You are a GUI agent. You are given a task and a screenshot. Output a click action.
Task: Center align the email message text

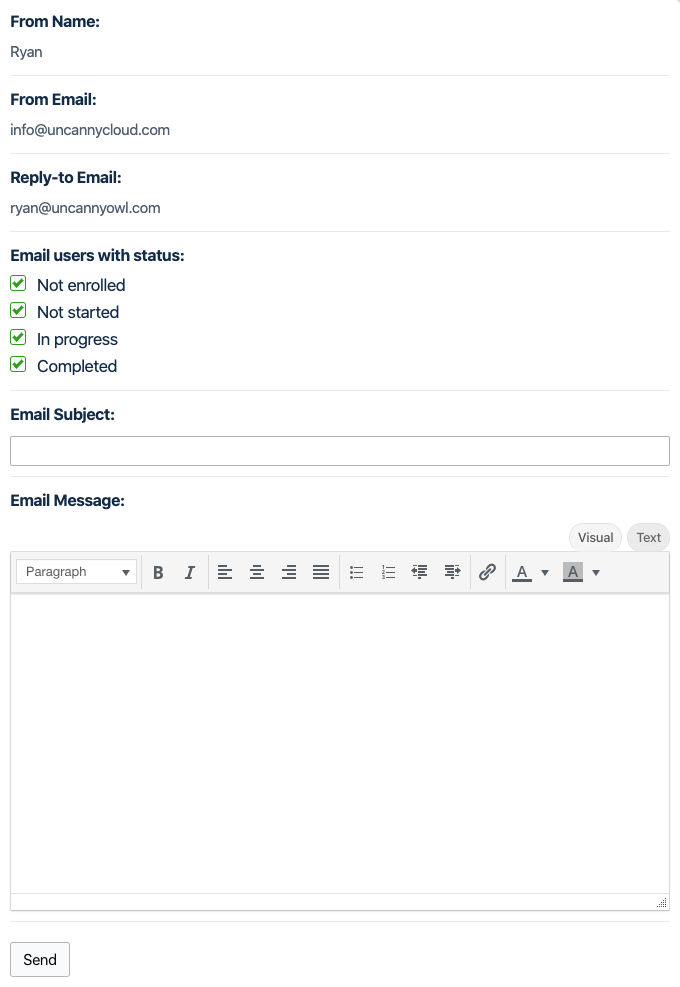point(257,572)
